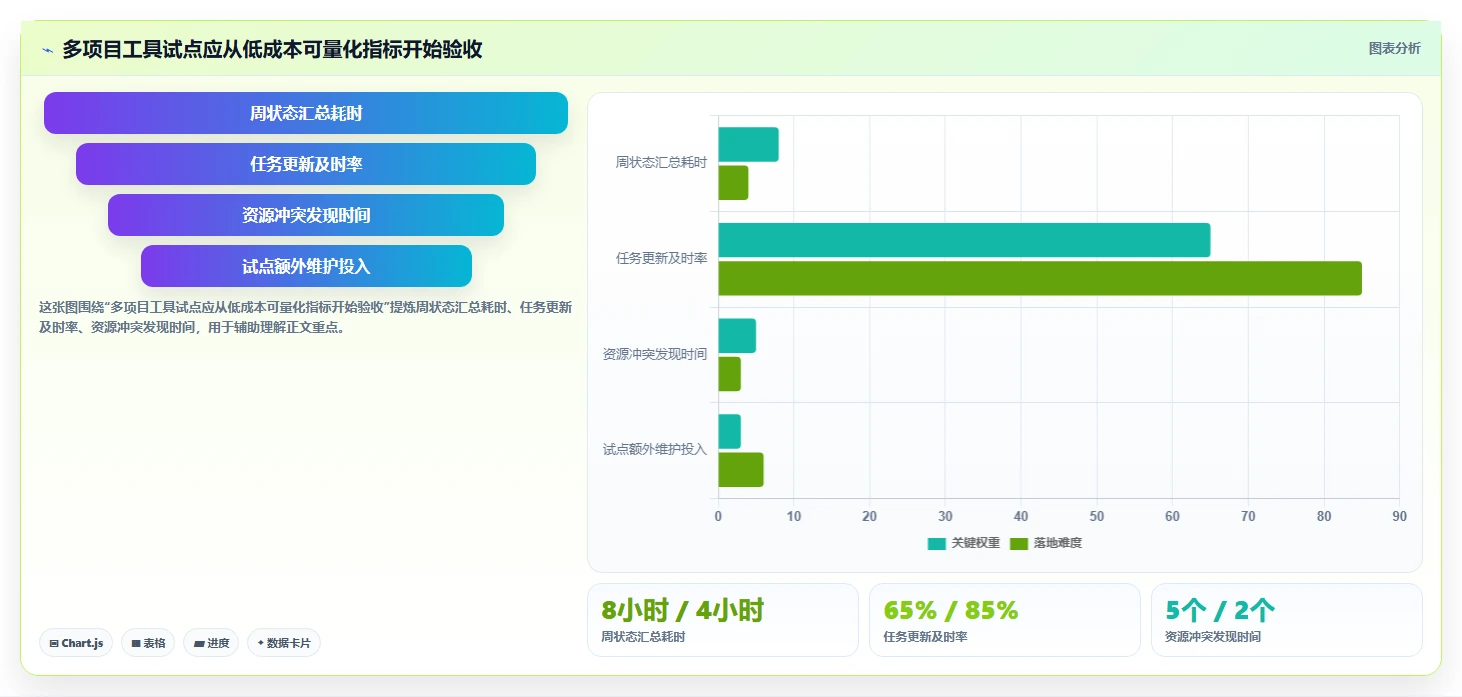This screenshot has height=697, width=1462.
Task: Open the 65% / 85% data card
Action: [1005, 620]
